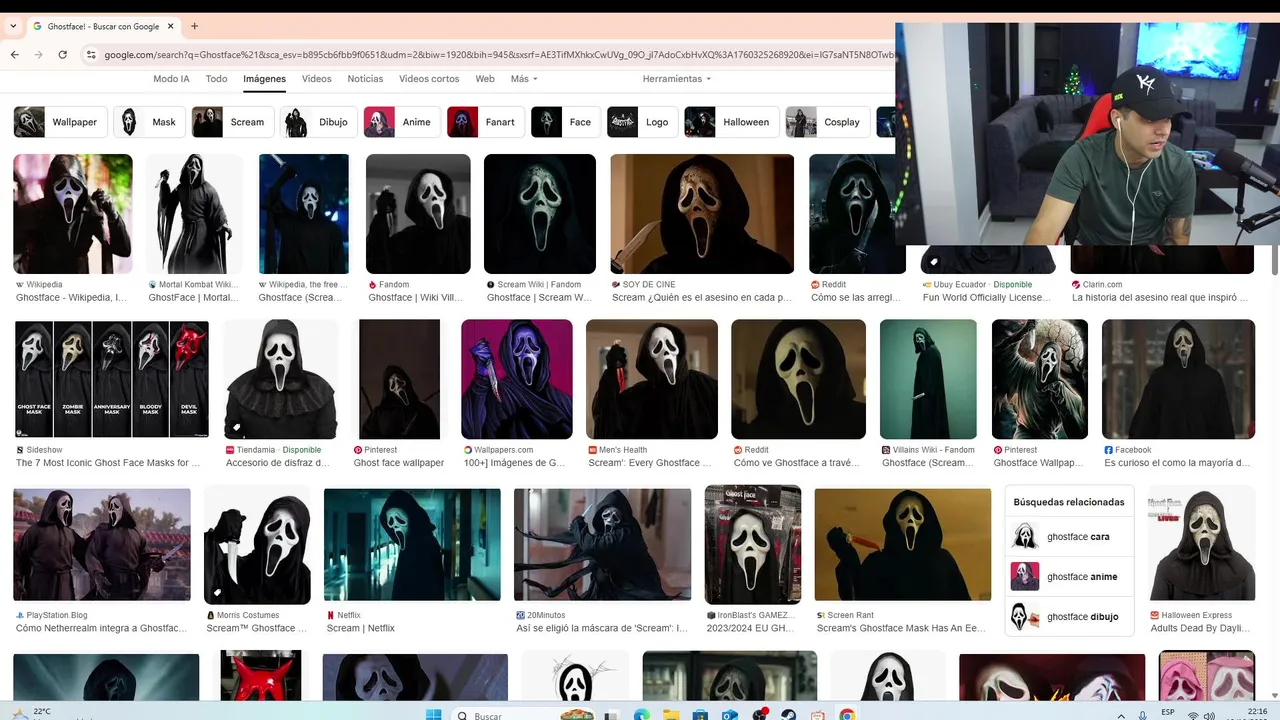The image size is (1280, 720).
Task: Open the Vídeos cortos tab
Action: (429, 79)
